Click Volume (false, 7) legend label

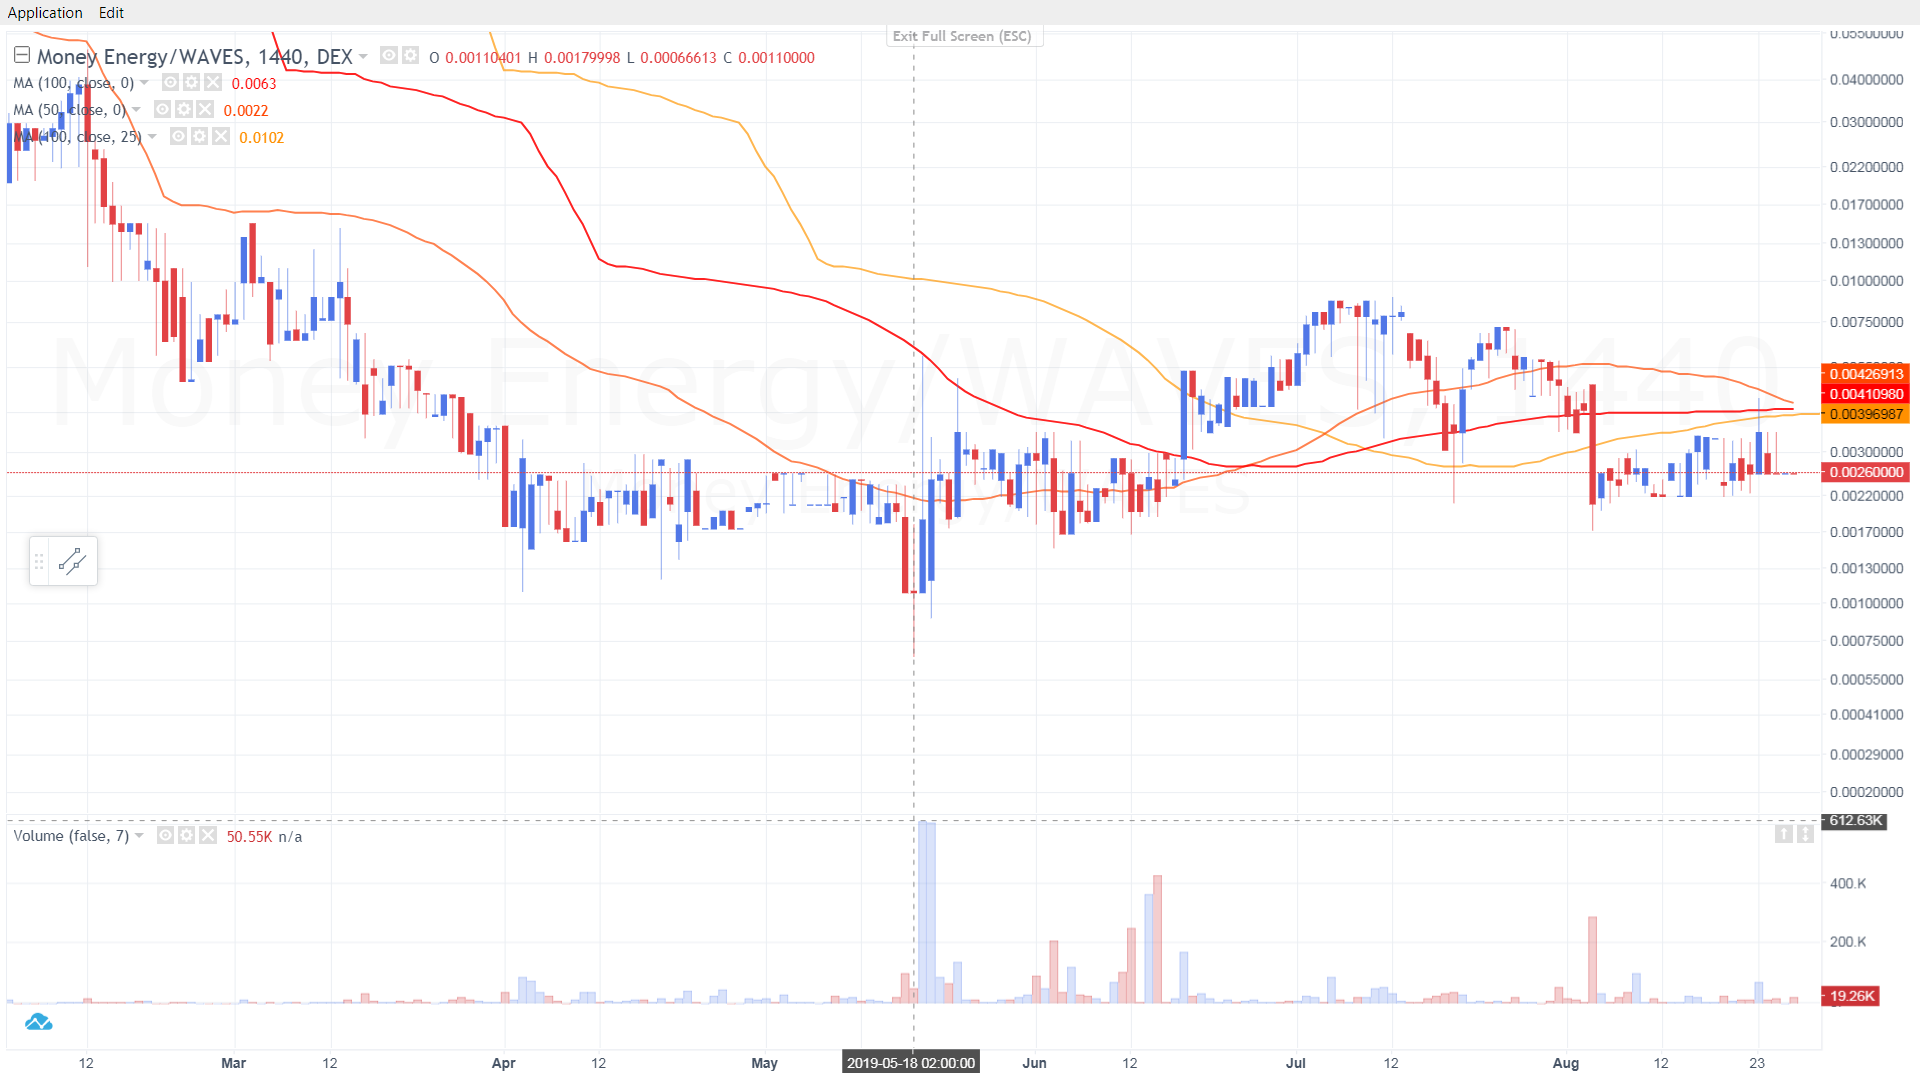[71, 836]
